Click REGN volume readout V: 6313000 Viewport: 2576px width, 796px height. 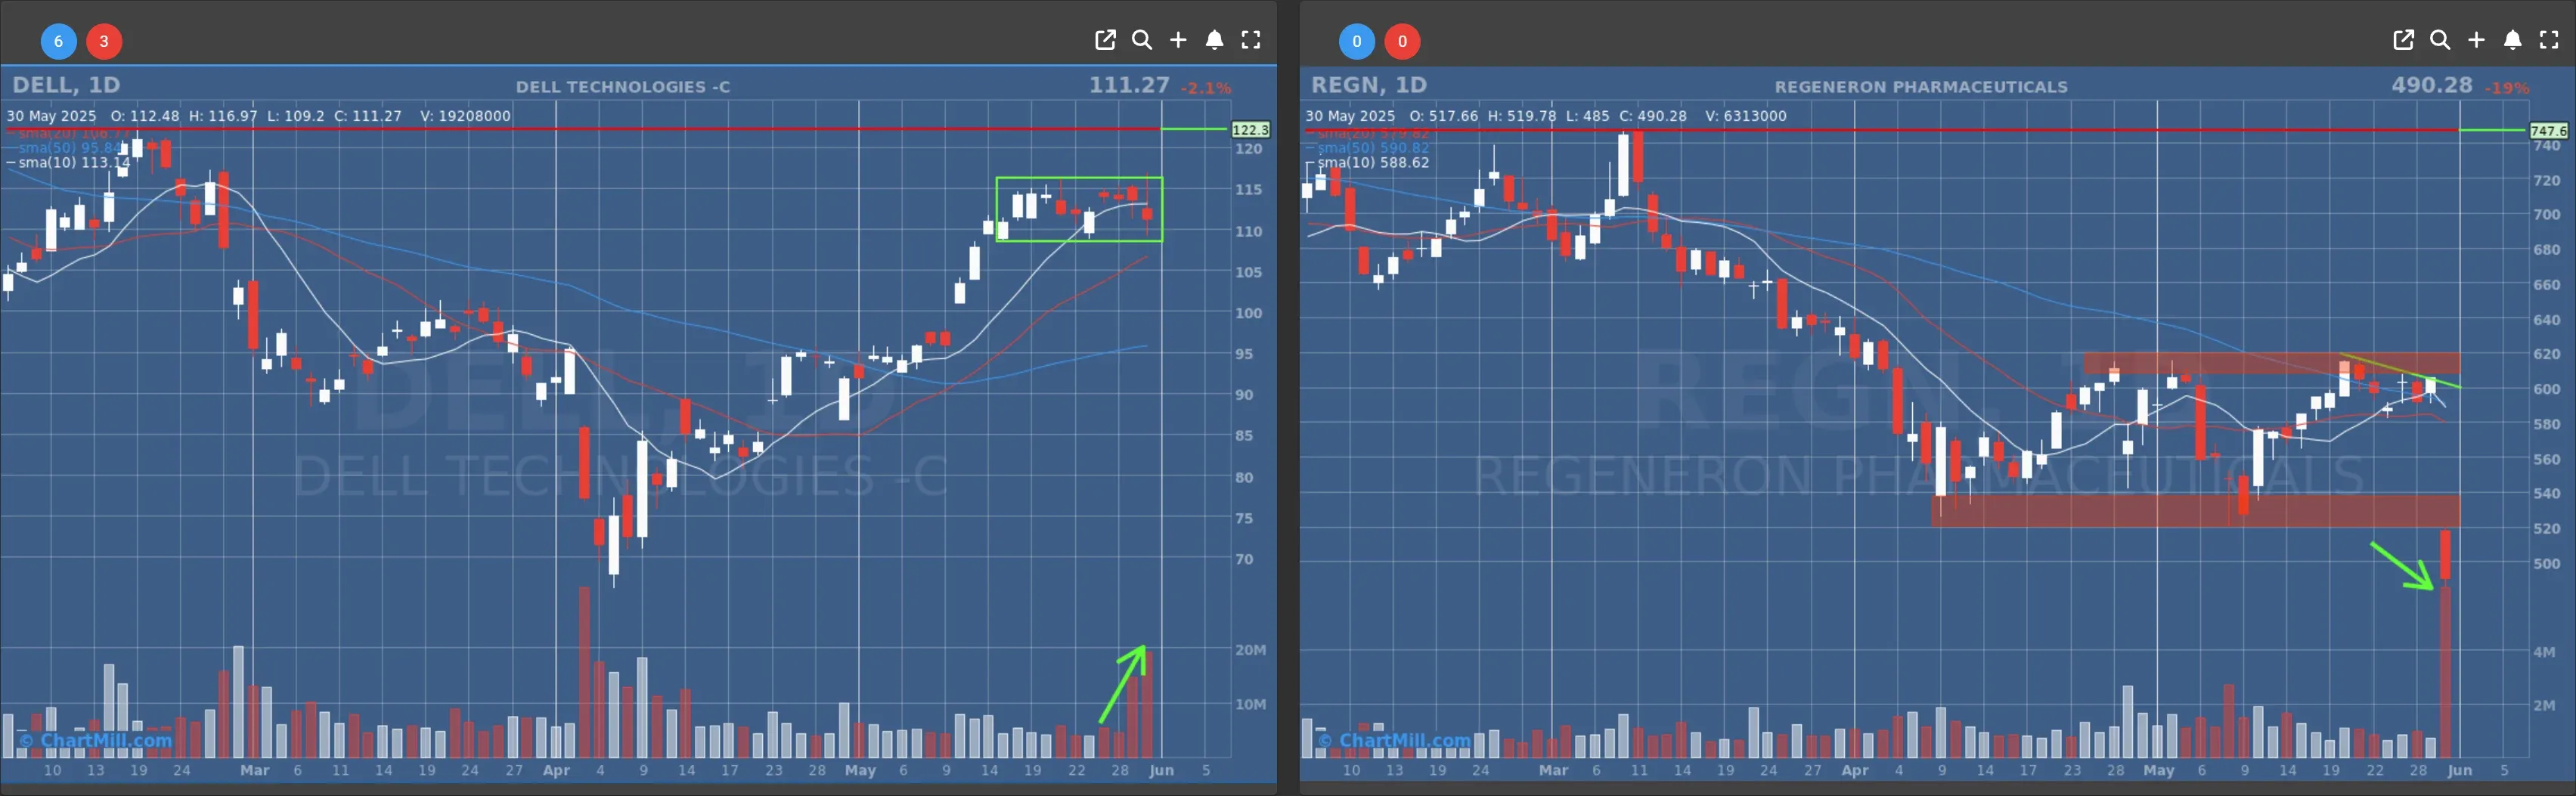[x=1746, y=116]
